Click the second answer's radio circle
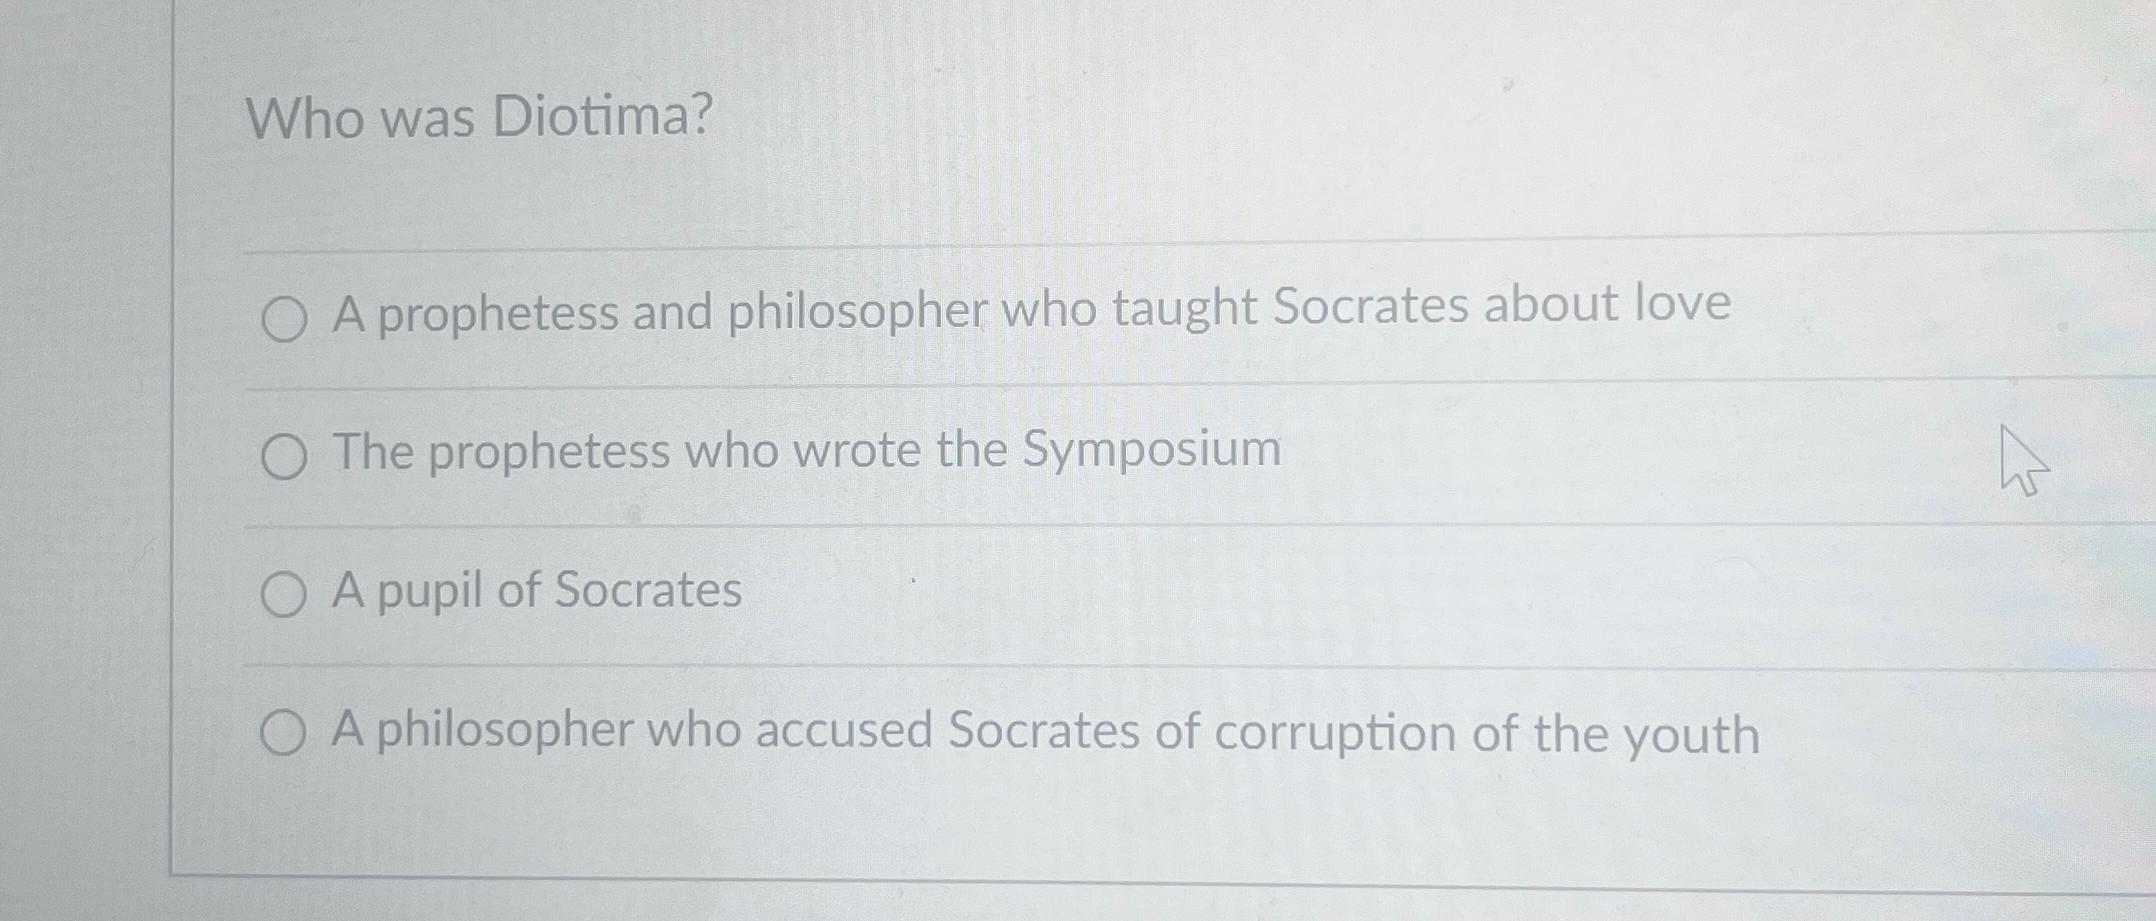The width and height of the screenshot is (2156, 921). coord(285,456)
